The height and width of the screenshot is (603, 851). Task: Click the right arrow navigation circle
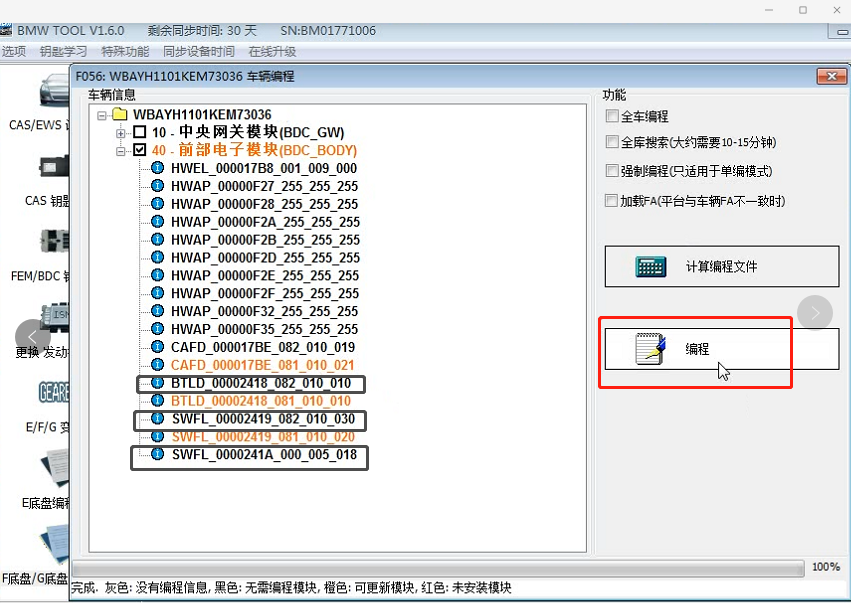pos(815,313)
